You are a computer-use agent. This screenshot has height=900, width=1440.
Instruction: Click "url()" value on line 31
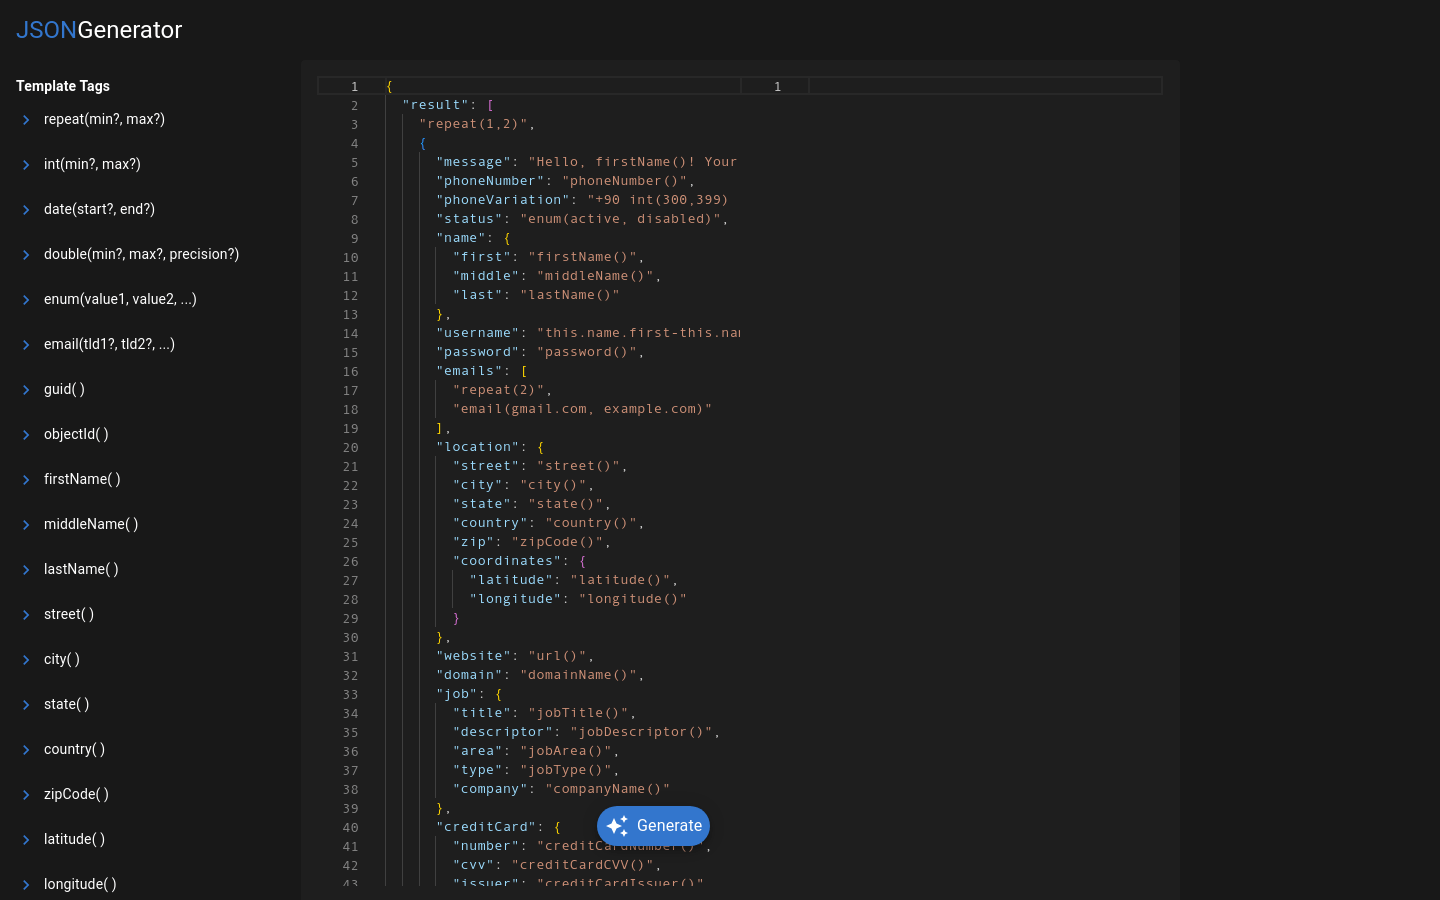click(x=558, y=656)
